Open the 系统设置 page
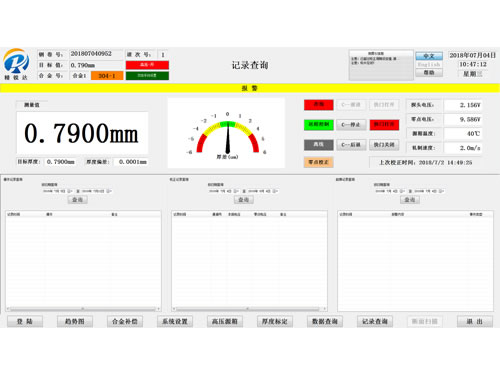Screen dimensions: 500x375 [x=175, y=321]
